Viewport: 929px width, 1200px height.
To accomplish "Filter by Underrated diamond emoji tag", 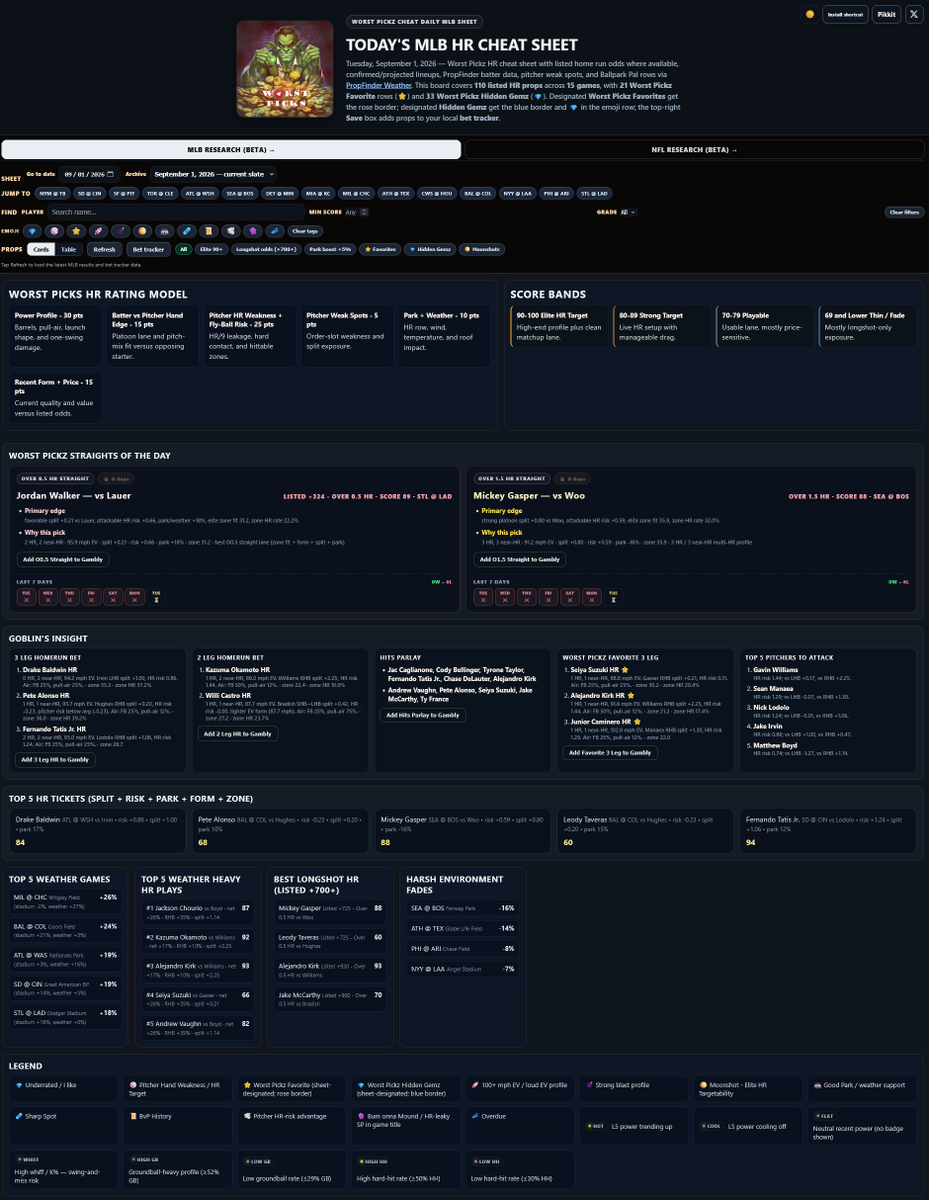I will [34, 230].
